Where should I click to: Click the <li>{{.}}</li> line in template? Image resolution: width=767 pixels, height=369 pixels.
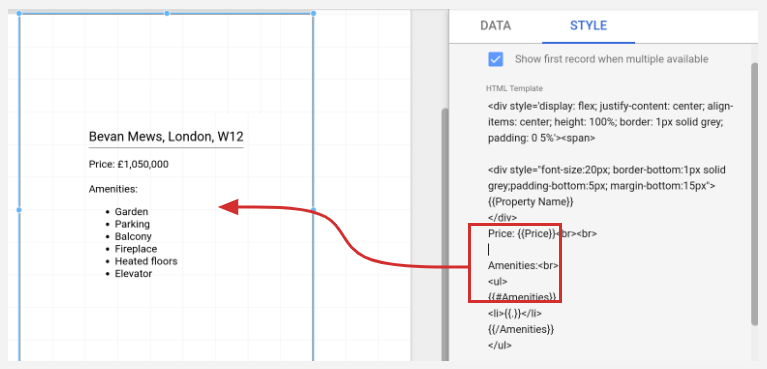515,313
